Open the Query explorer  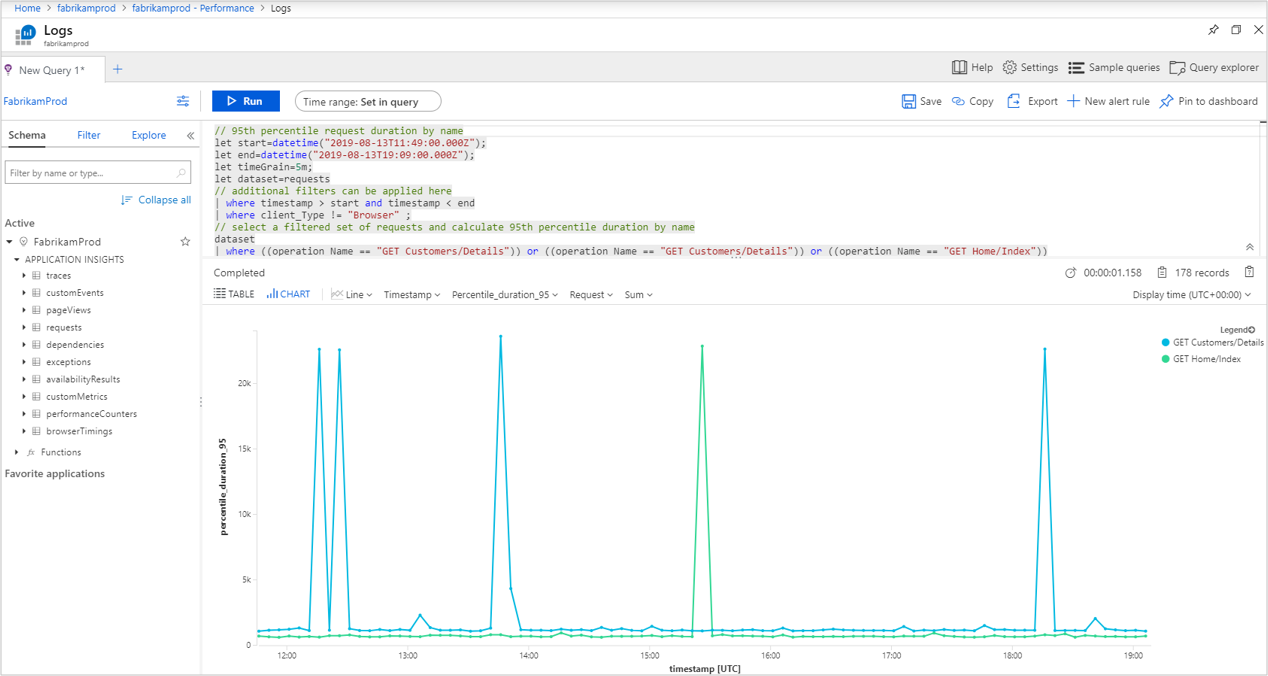coord(1214,68)
